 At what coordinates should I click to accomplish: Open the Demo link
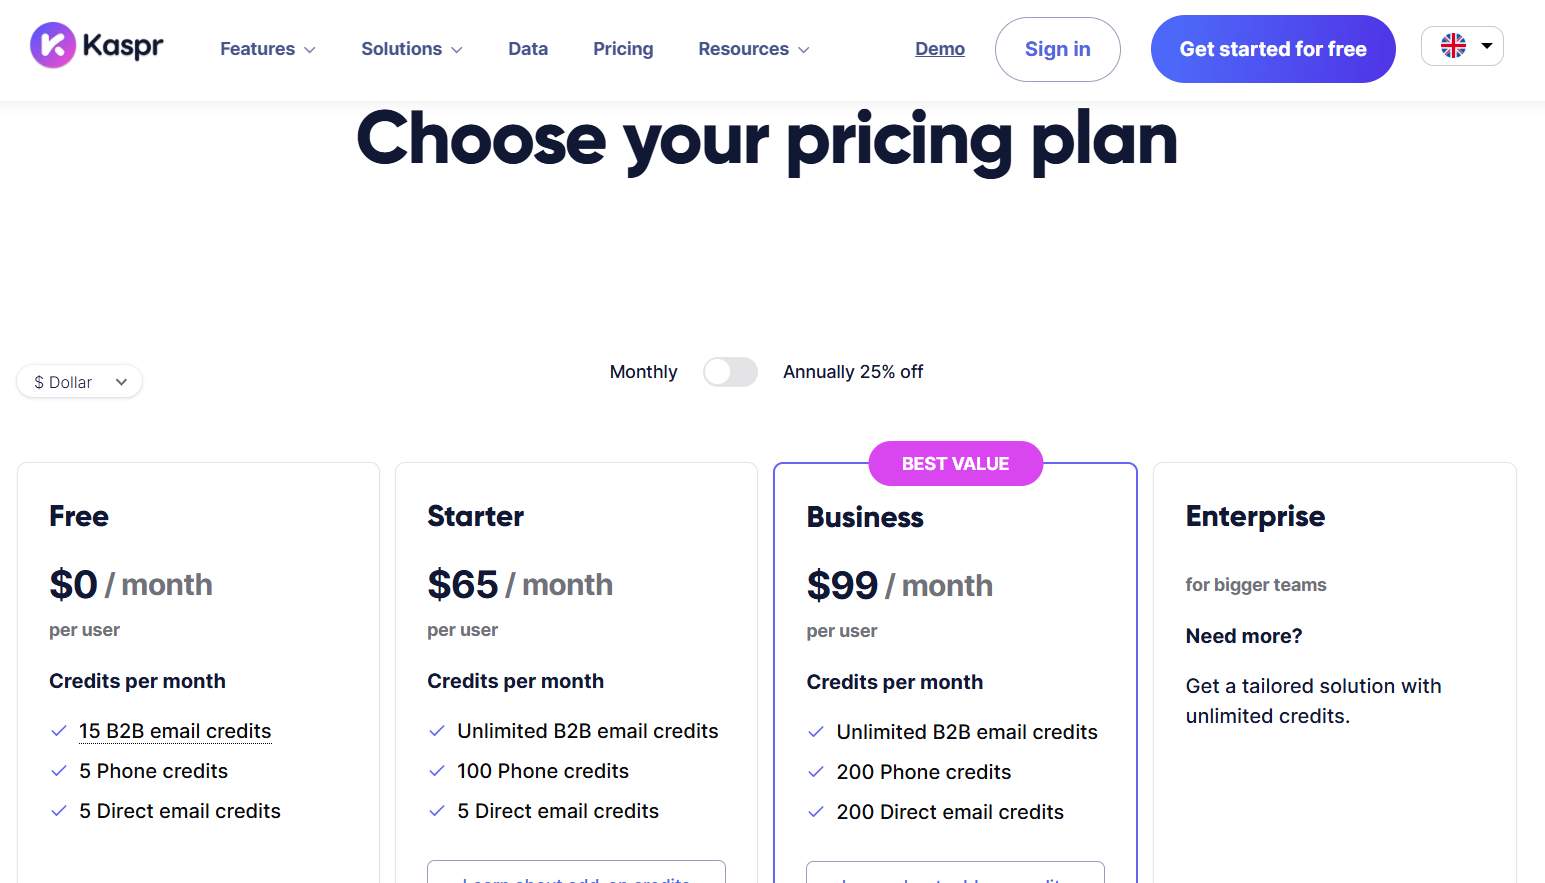[x=939, y=48]
